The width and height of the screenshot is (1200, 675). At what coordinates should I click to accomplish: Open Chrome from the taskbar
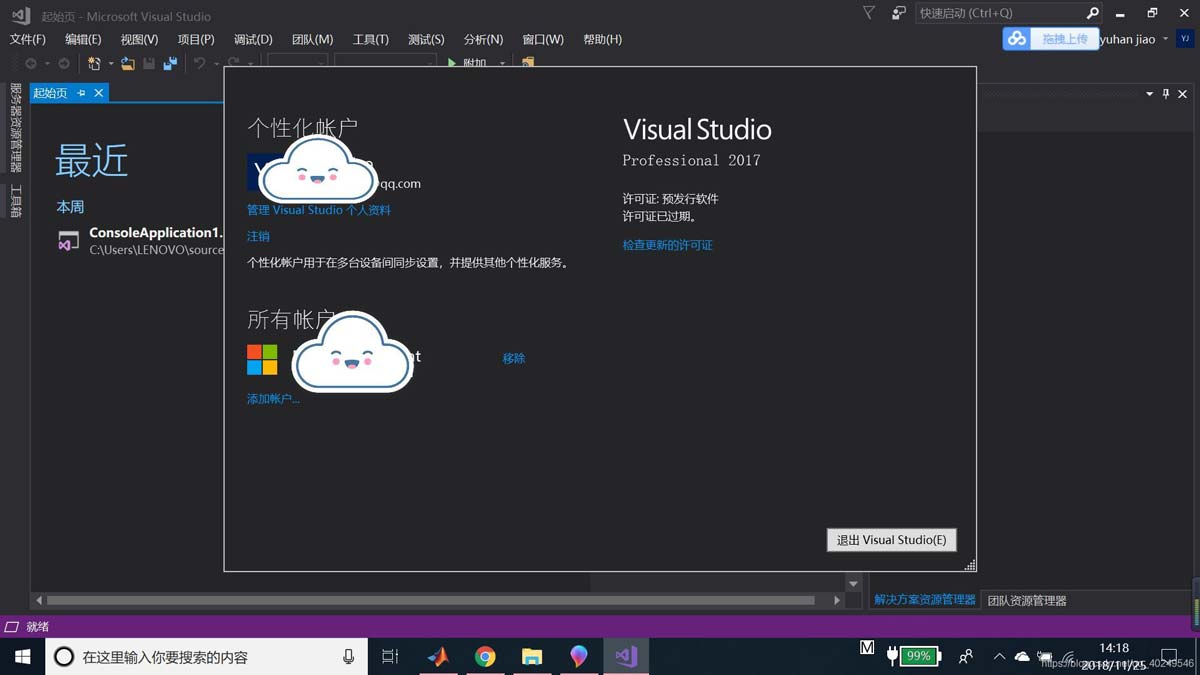485,657
